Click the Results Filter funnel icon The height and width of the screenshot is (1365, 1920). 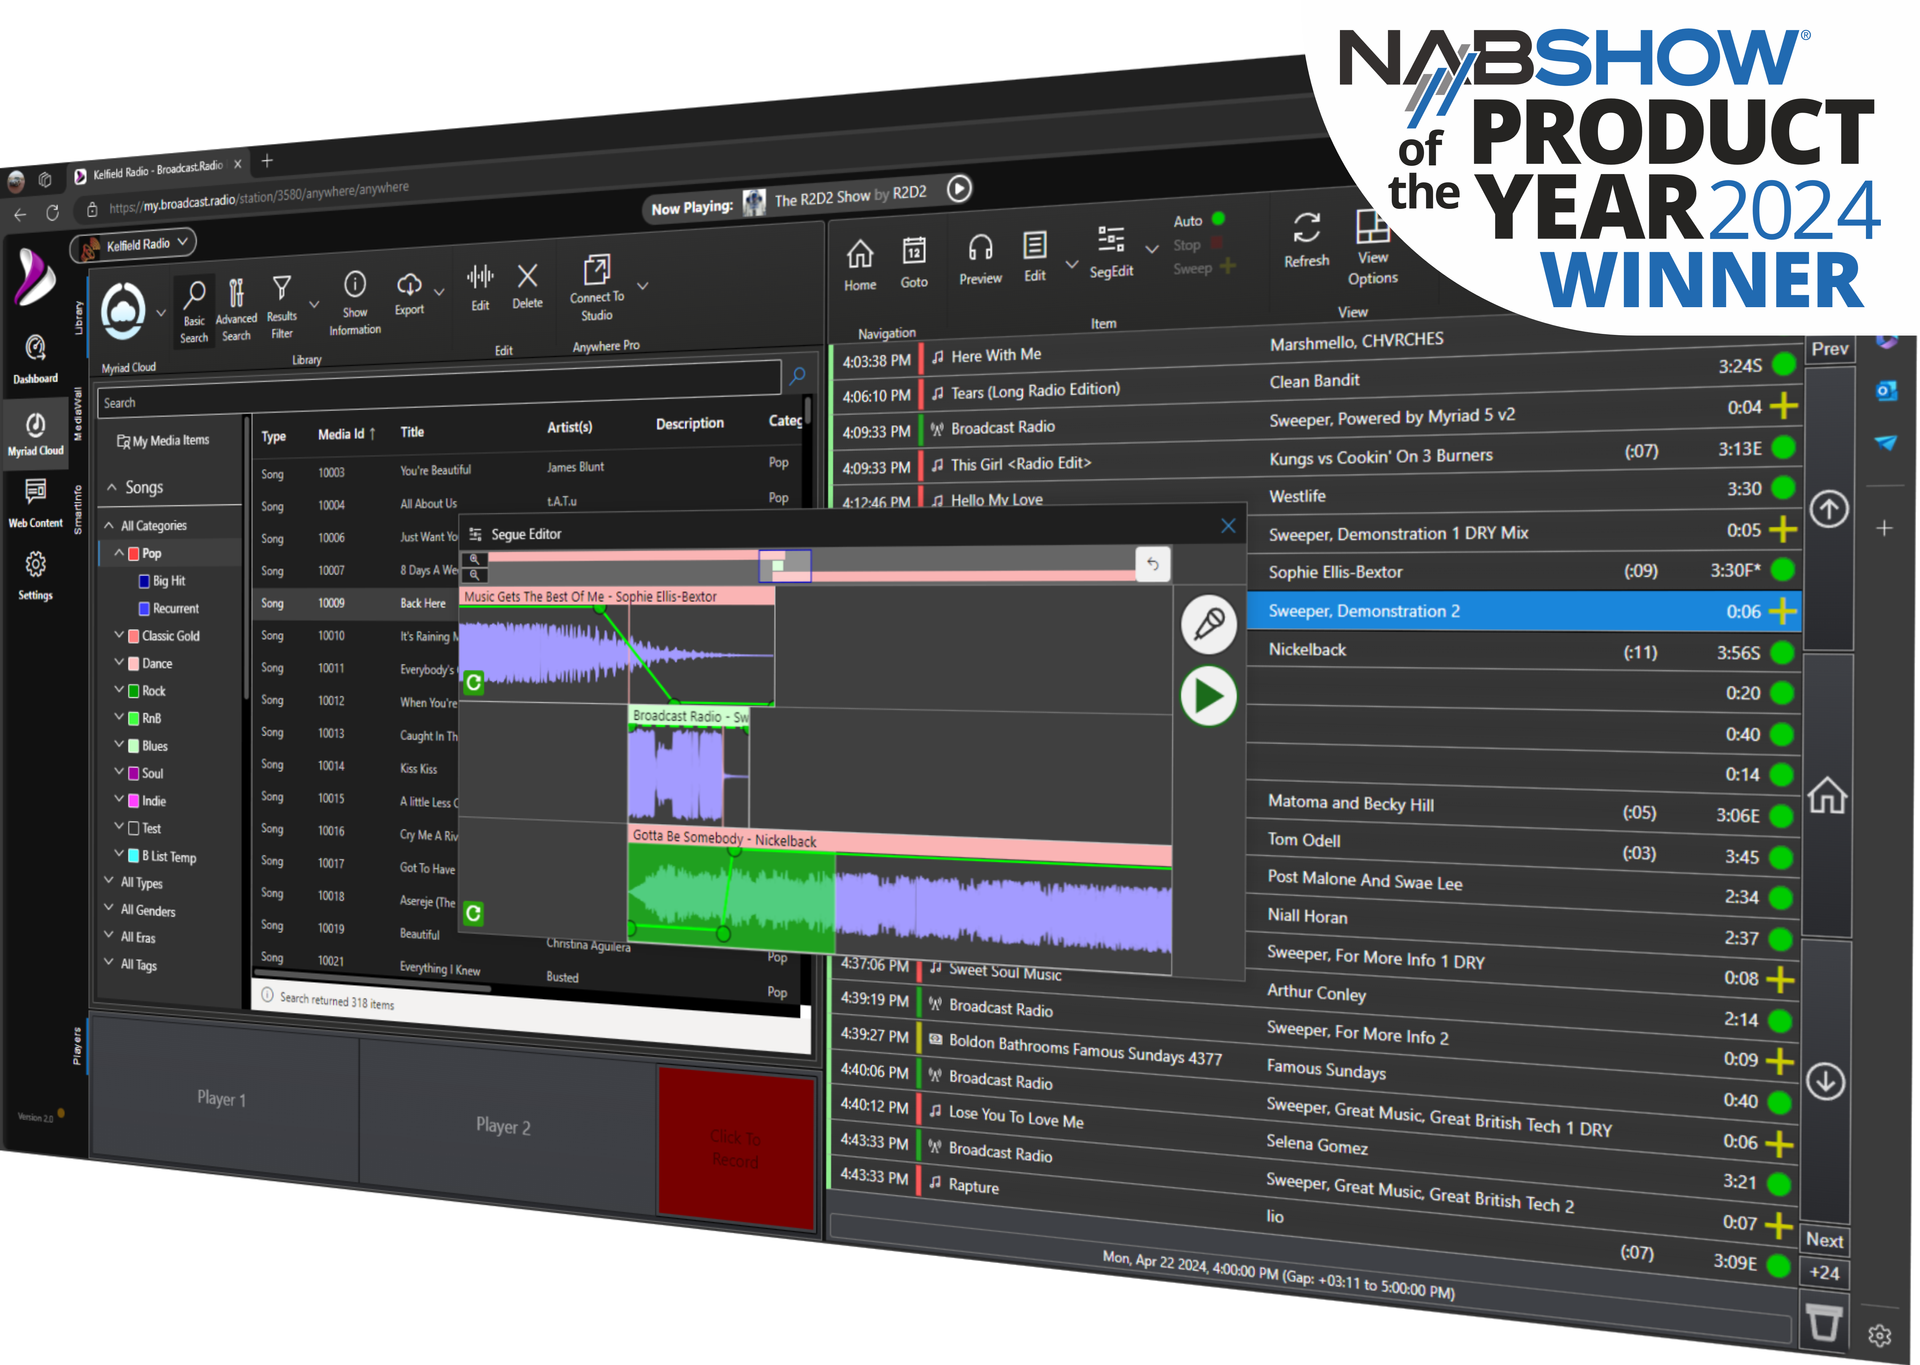[x=282, y=290]
